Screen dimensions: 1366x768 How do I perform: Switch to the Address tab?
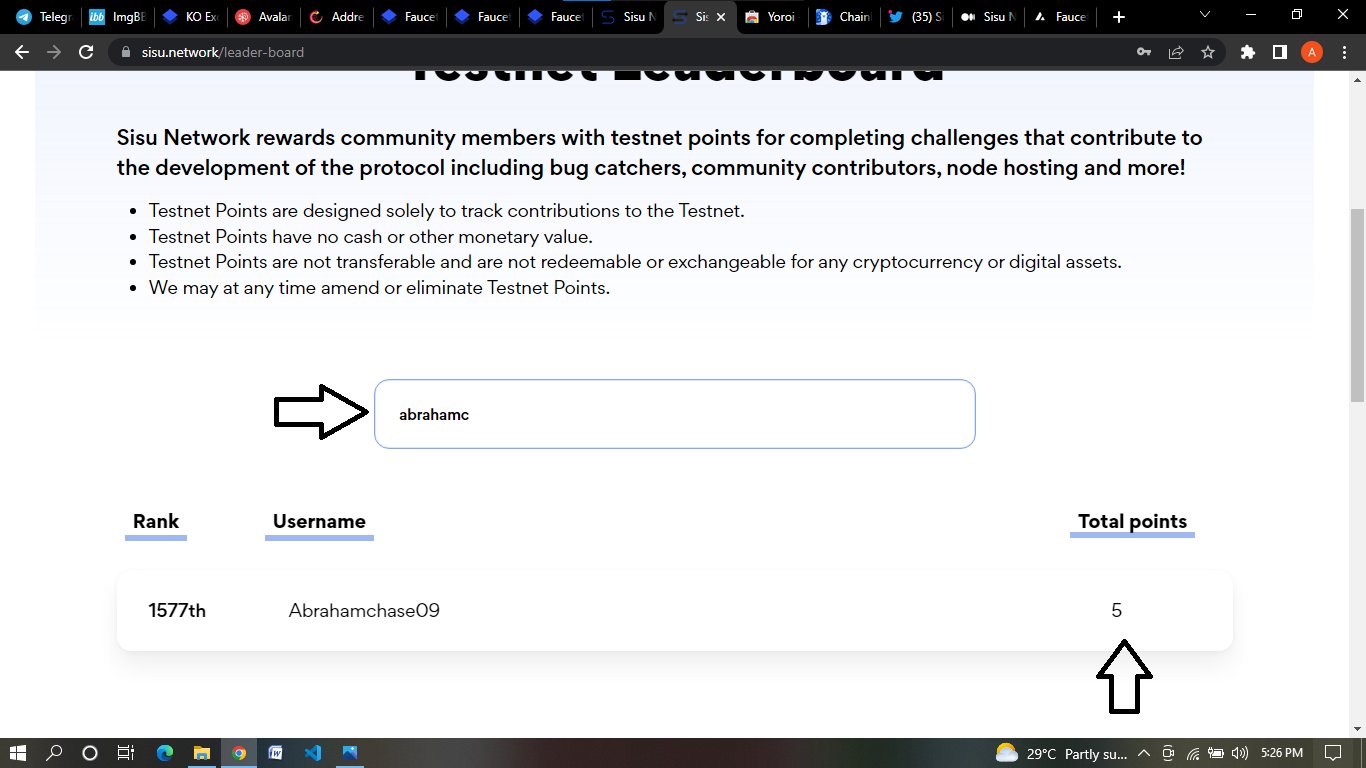click(337, 17)
